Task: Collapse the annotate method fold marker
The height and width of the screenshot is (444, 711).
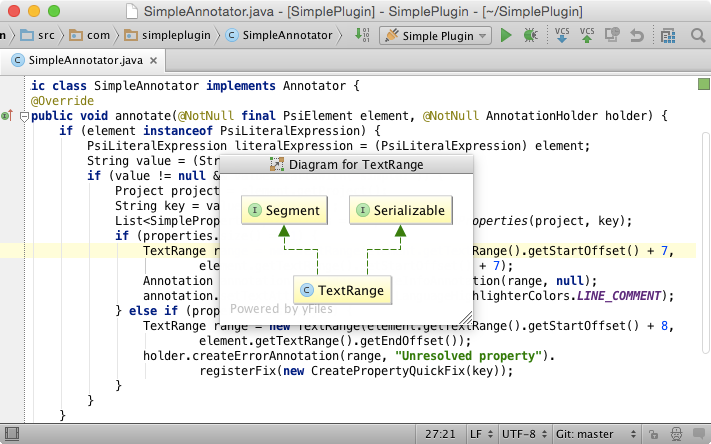Action: [x=24, y=117]
